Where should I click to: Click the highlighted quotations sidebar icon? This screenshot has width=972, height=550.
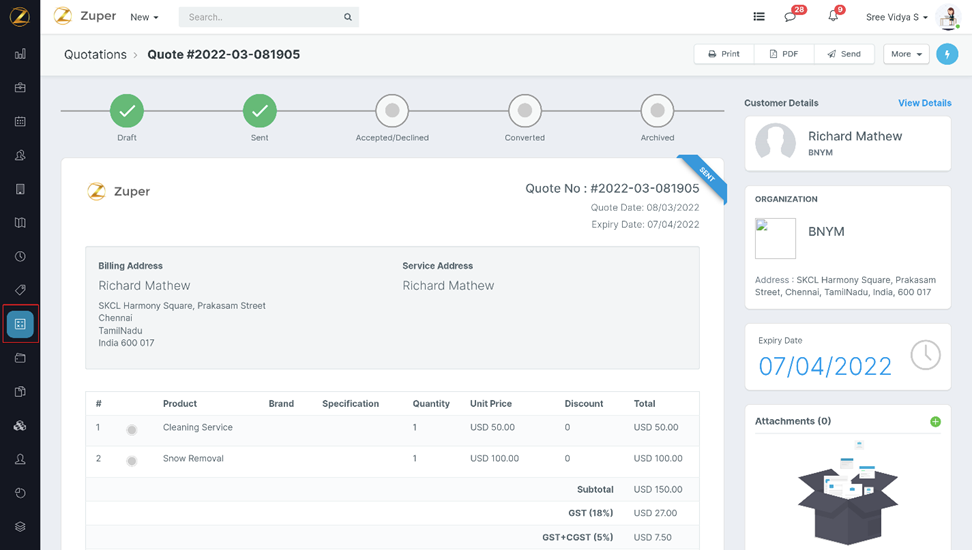click(20, 324)
